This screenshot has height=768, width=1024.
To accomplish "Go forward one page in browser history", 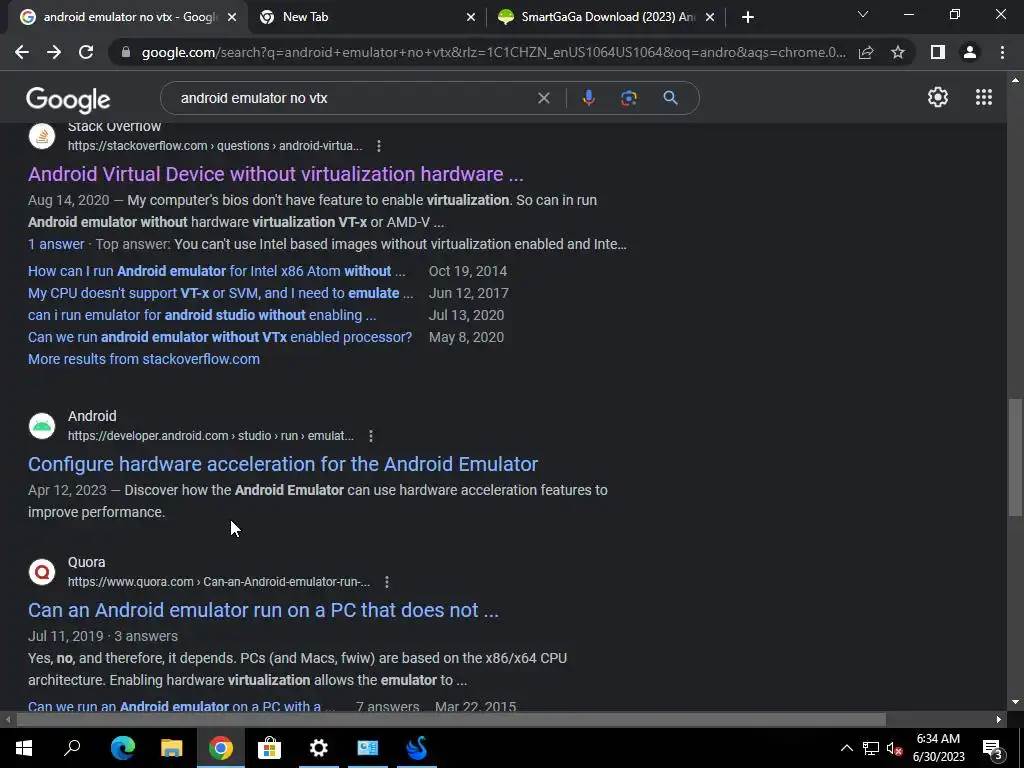I will 54,52.
